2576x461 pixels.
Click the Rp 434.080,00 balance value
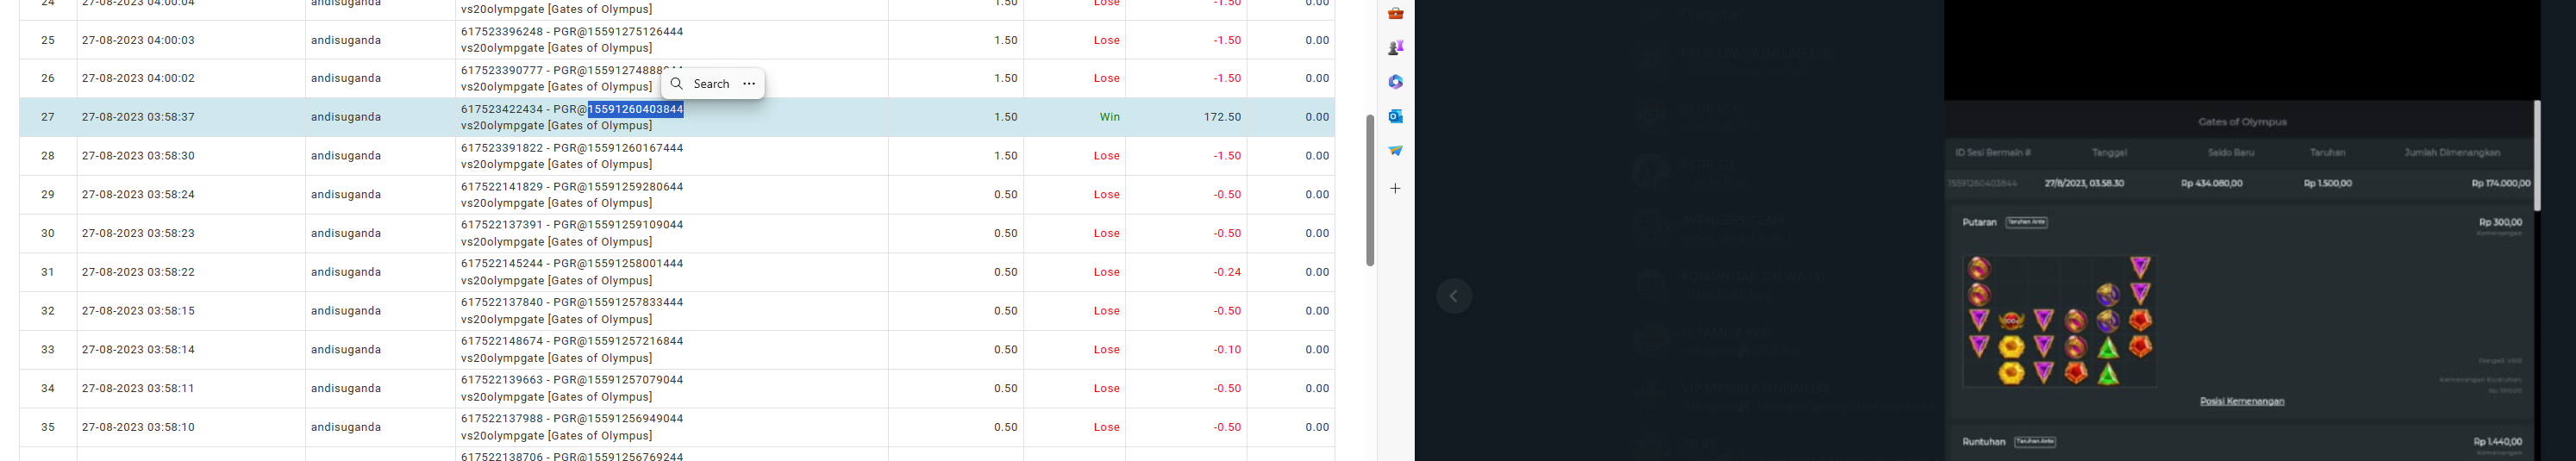point(2211,184)
